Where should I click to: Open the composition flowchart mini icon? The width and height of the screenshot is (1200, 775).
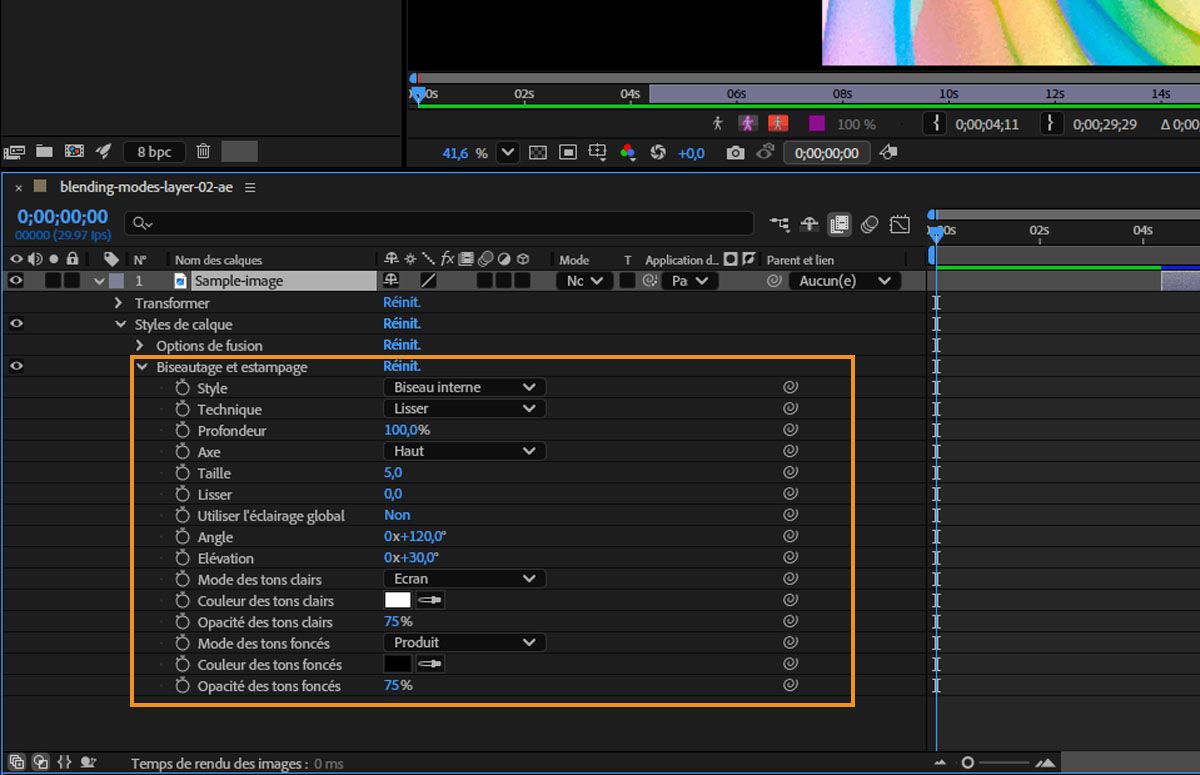click(779, 225)
